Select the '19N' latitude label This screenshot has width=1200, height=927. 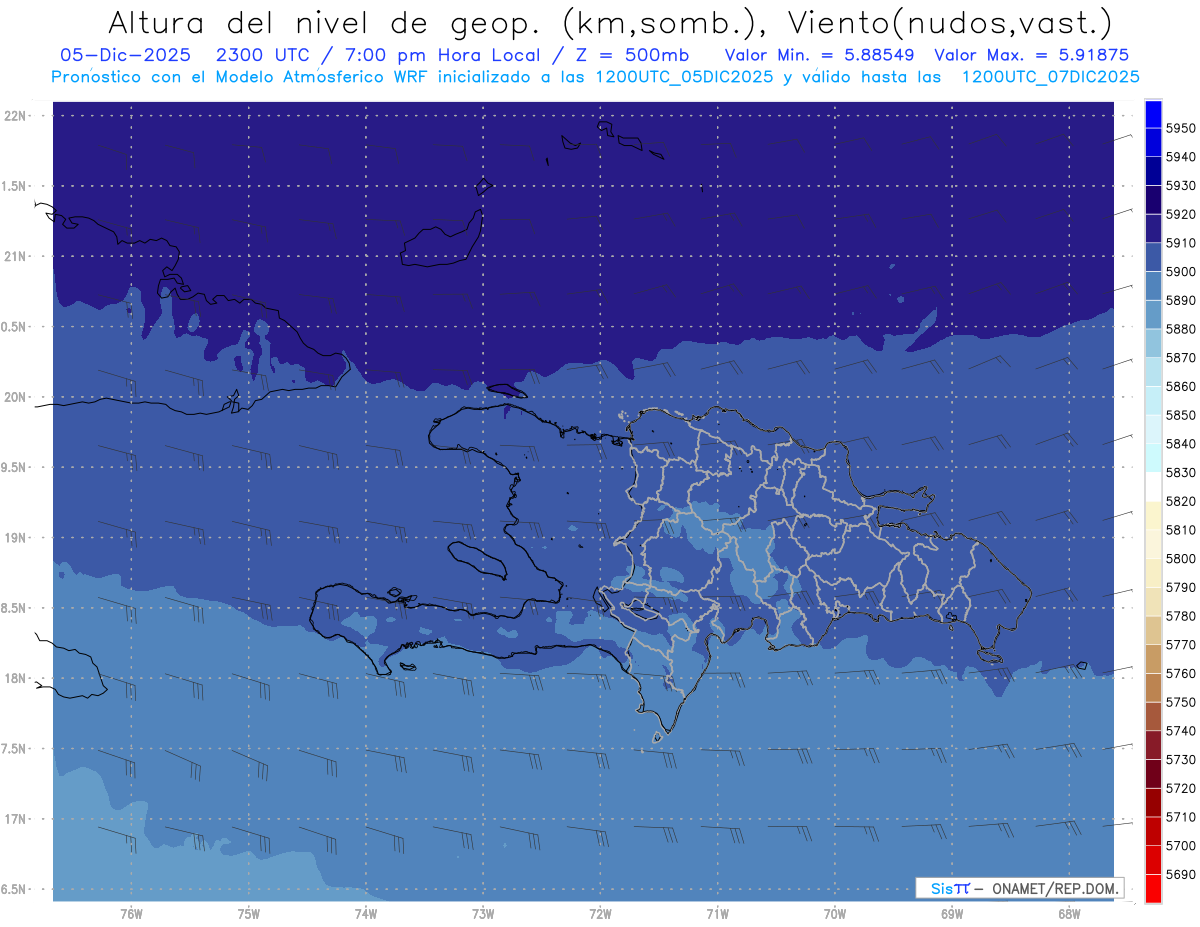pos(16,538)
